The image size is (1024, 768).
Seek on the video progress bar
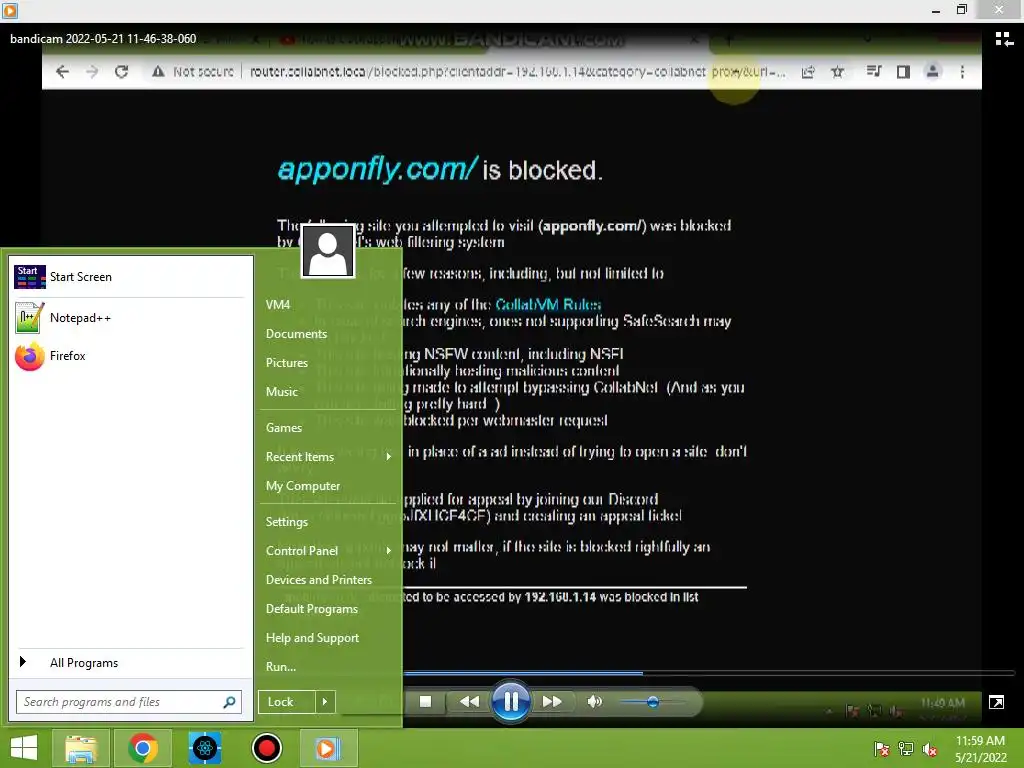pyautogui.click(x=709, y=673)
